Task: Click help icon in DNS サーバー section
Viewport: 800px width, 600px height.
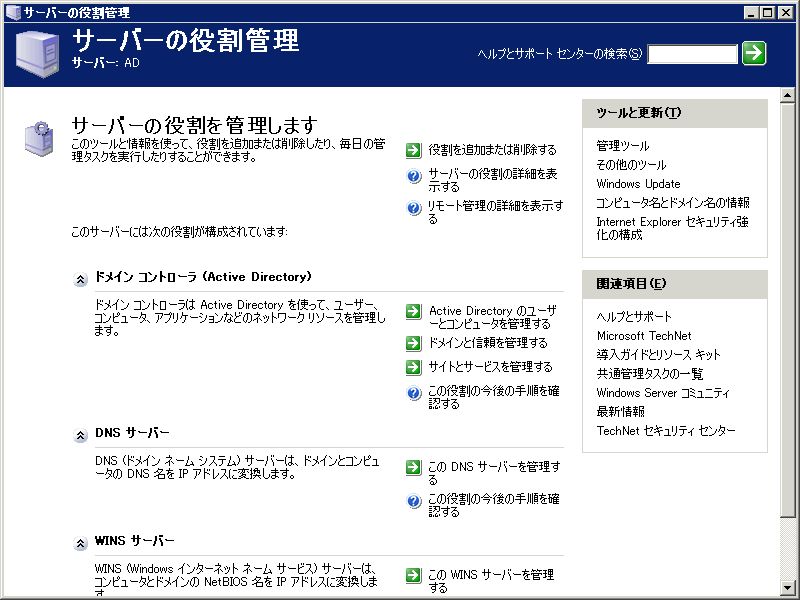Action: click(x=414, y=502)
